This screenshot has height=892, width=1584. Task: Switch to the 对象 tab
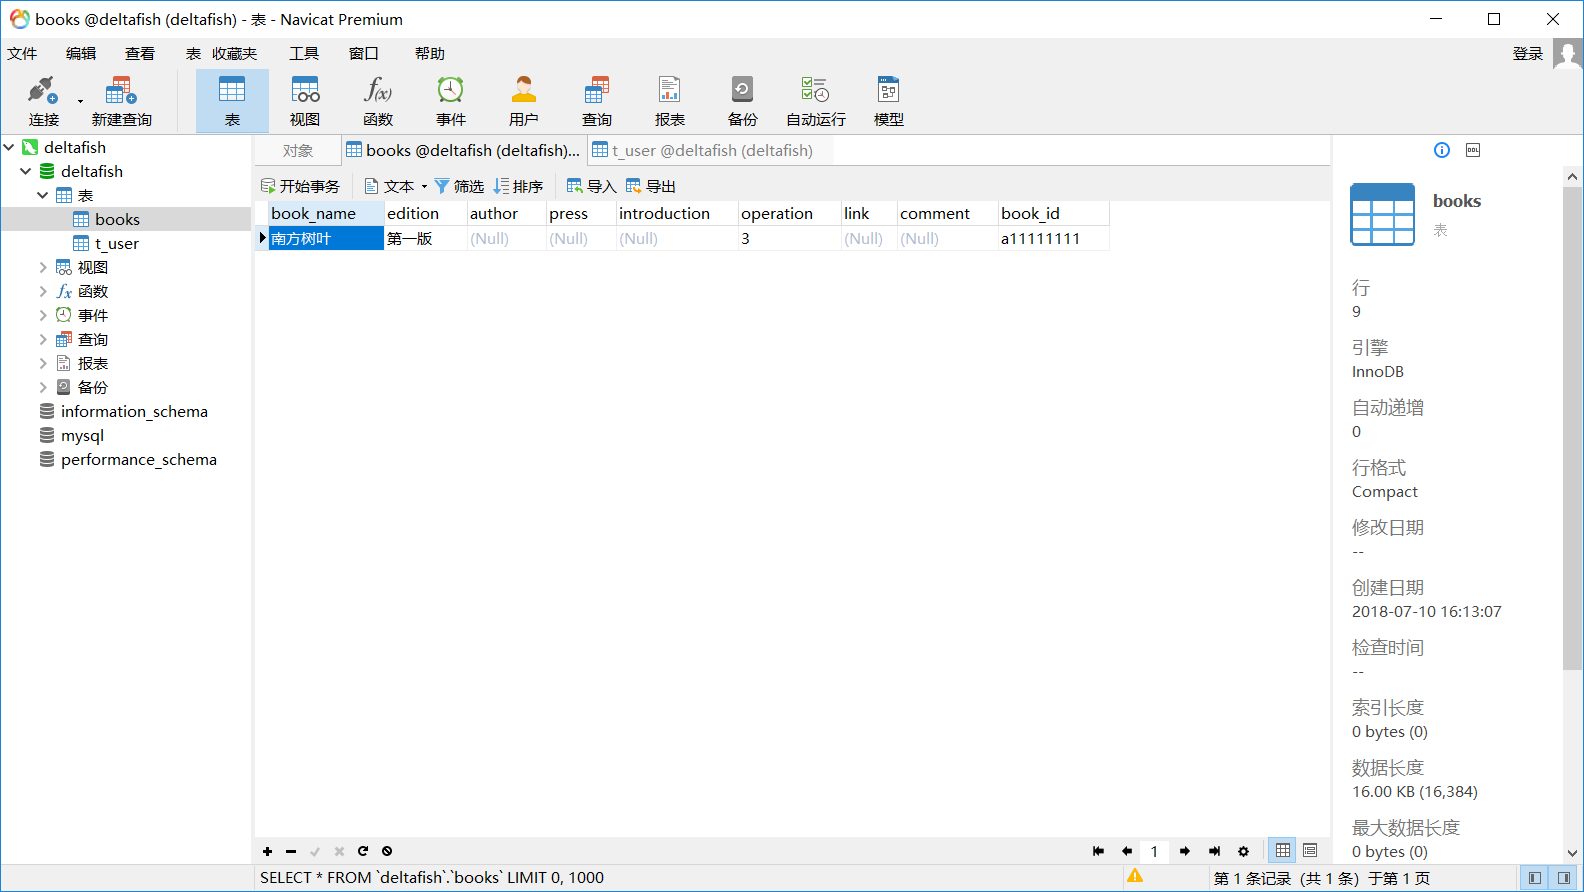[x=298, y=151]
